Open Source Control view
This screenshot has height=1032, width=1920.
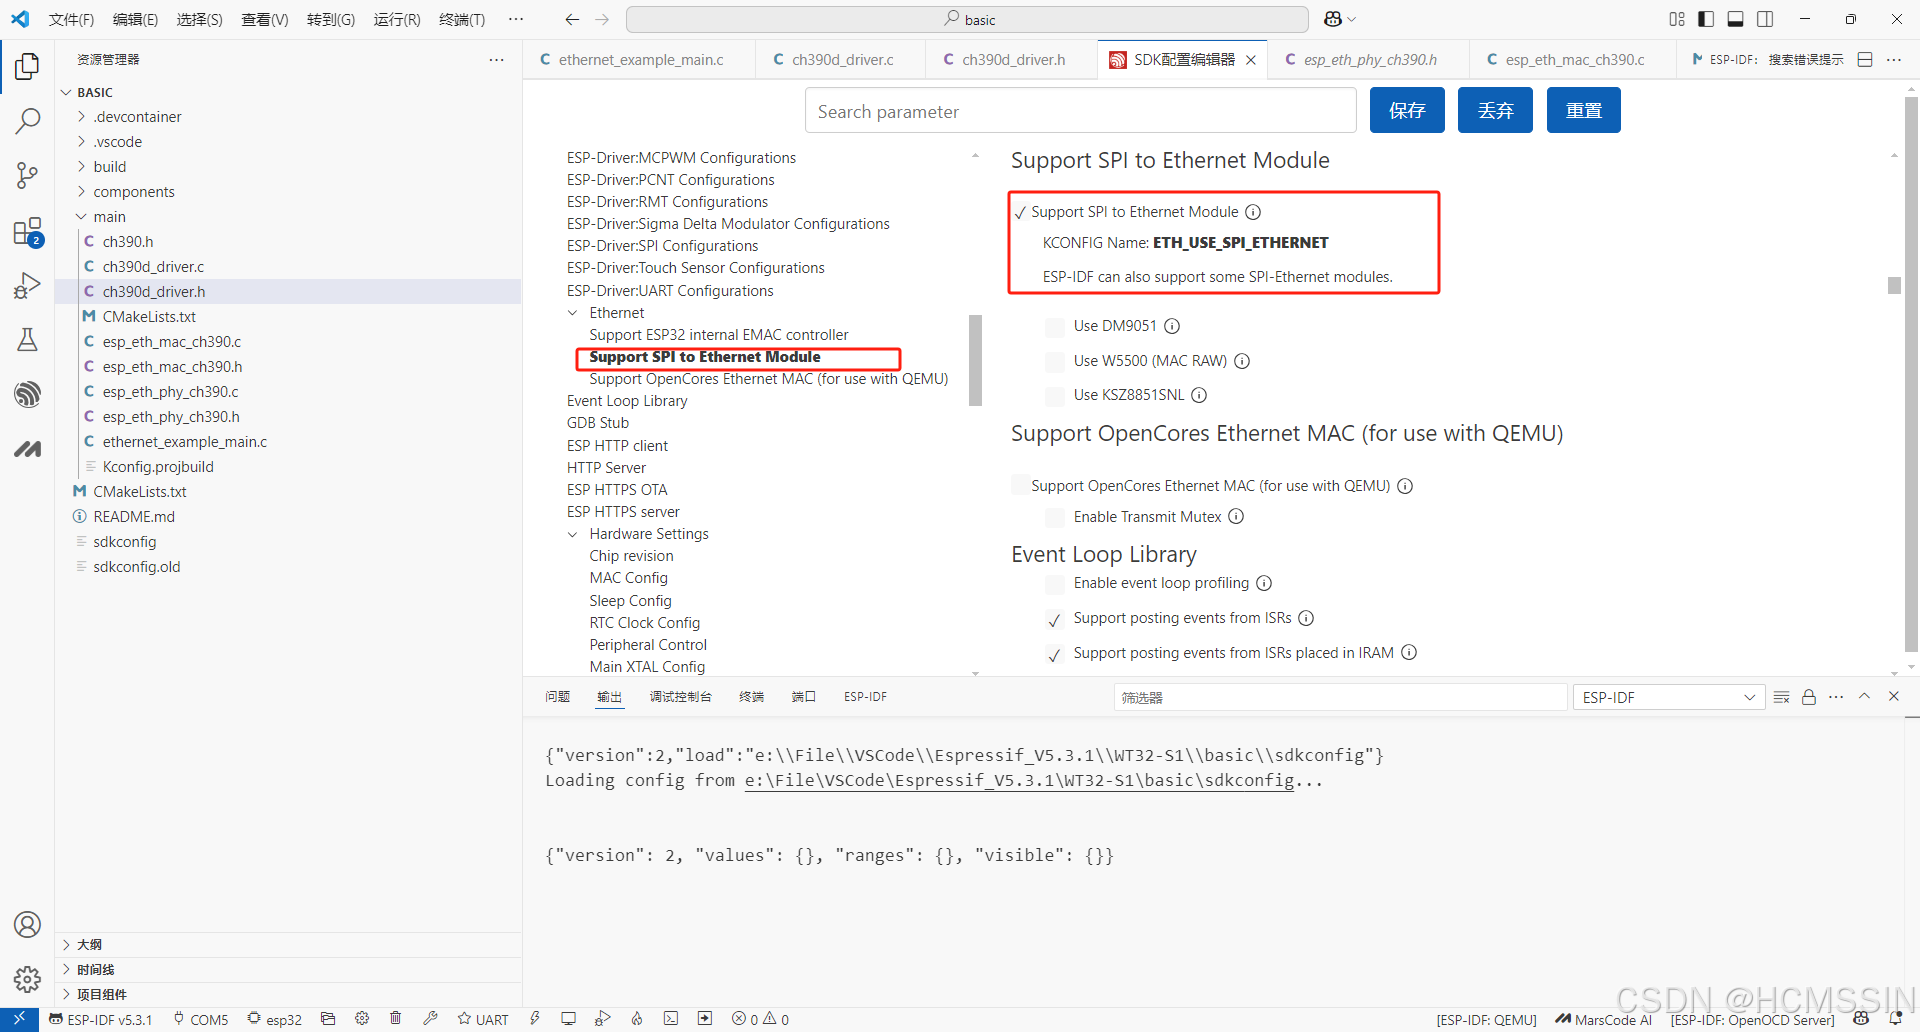27,176
